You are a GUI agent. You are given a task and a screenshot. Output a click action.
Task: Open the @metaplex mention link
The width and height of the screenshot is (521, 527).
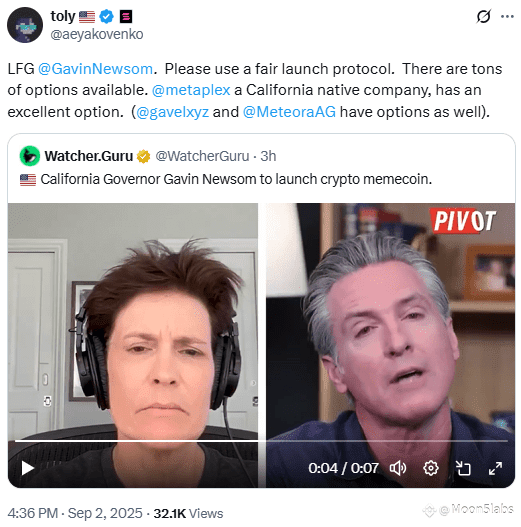coord(191,90)
